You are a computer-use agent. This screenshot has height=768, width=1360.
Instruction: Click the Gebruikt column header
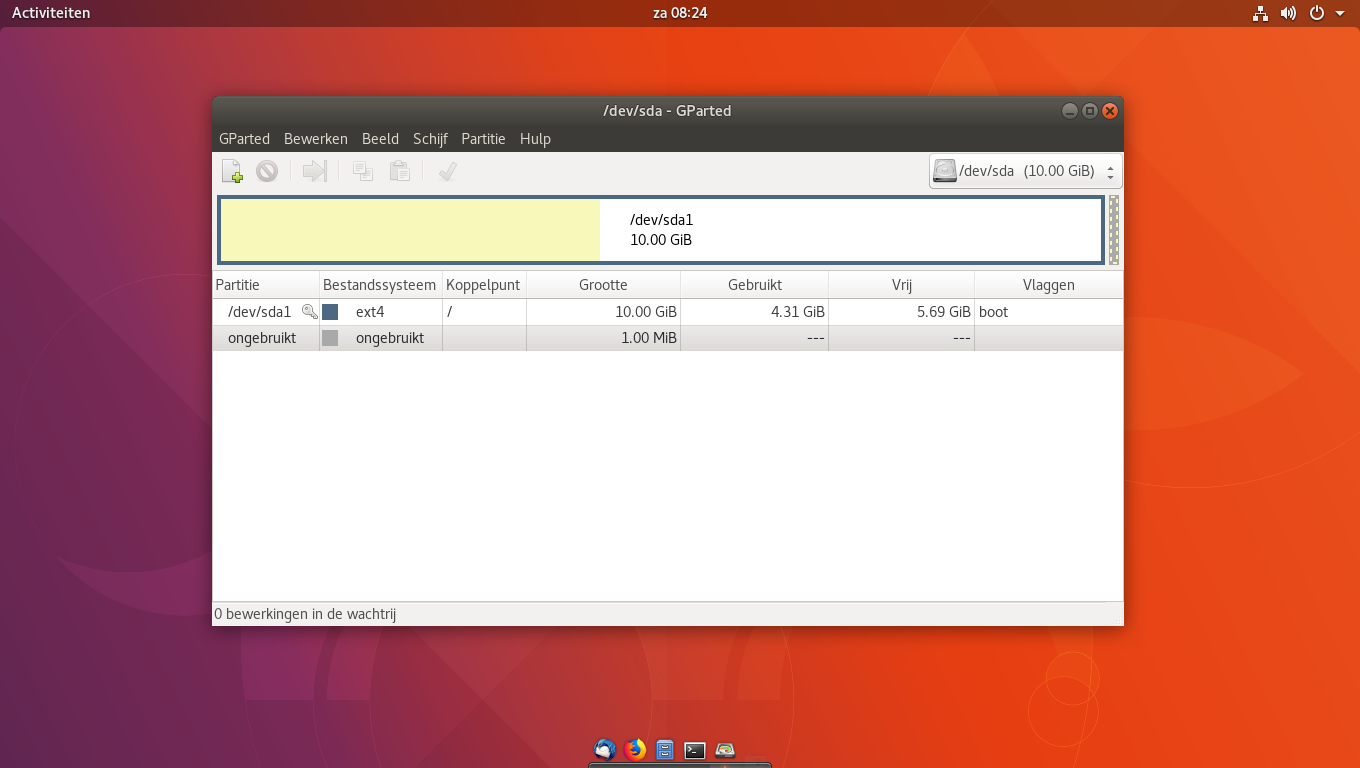coord(754,285)
